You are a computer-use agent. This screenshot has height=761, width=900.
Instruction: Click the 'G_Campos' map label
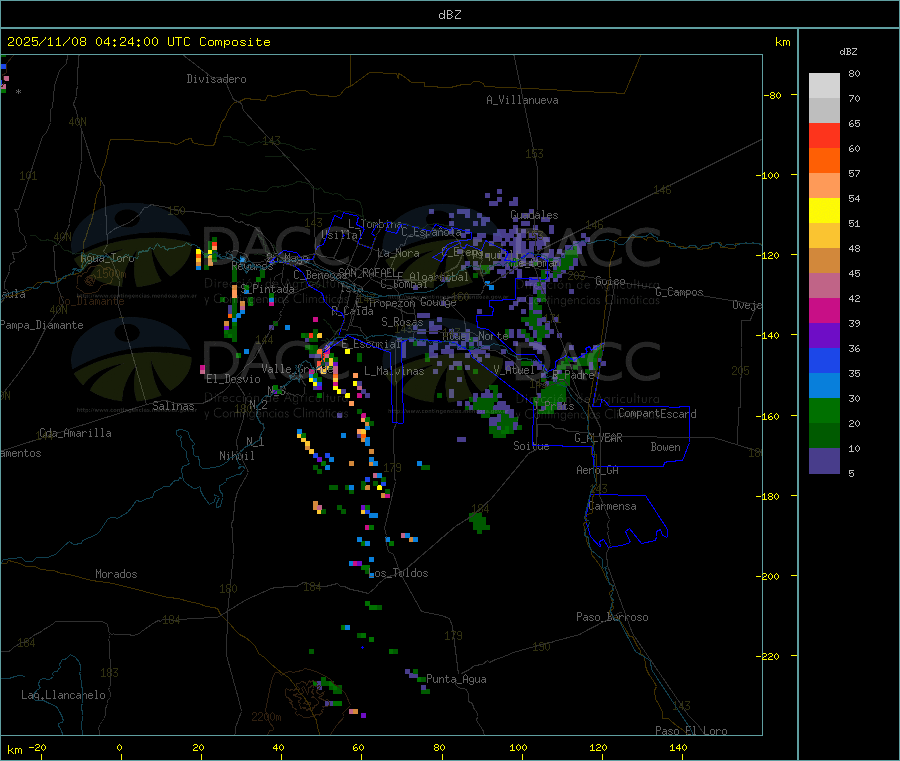click(x=679, y=292)
